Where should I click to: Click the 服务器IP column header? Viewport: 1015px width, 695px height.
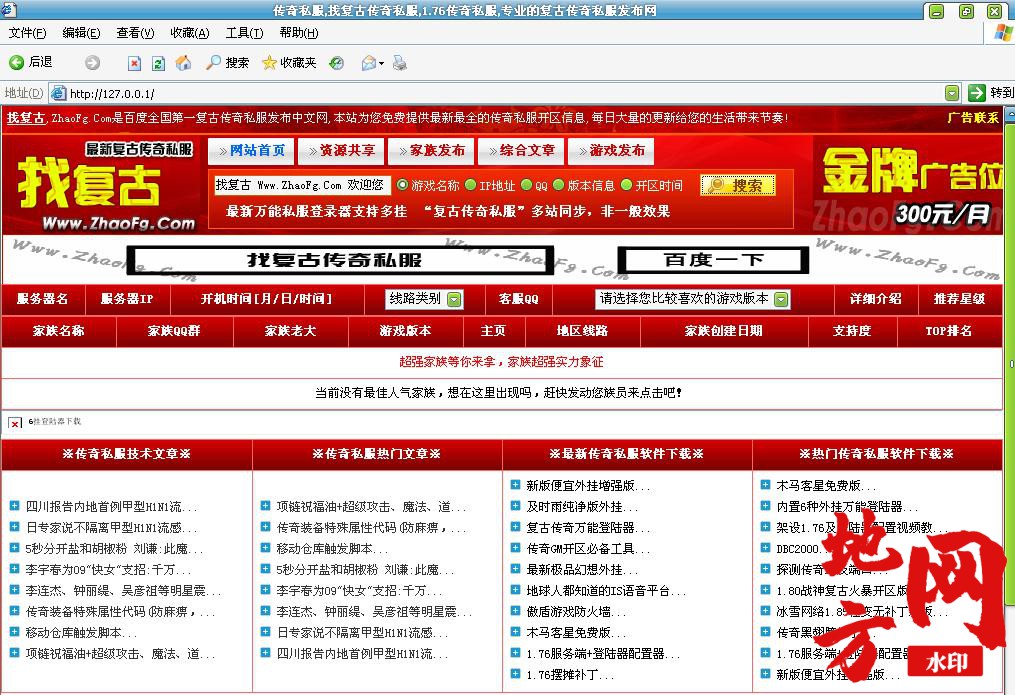coord(127,299)
